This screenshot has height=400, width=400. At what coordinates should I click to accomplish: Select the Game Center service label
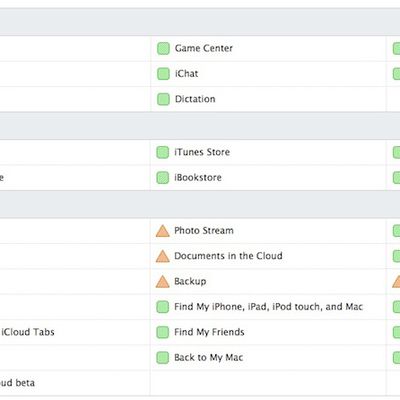(204, 48)
